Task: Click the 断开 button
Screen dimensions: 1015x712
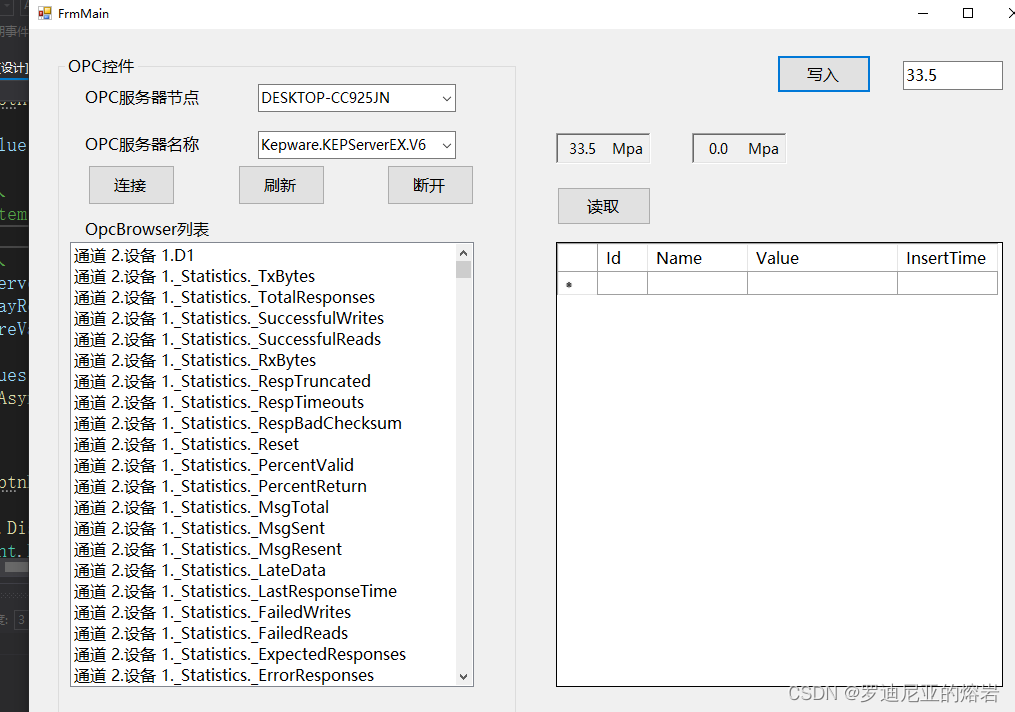Action: 430,185
